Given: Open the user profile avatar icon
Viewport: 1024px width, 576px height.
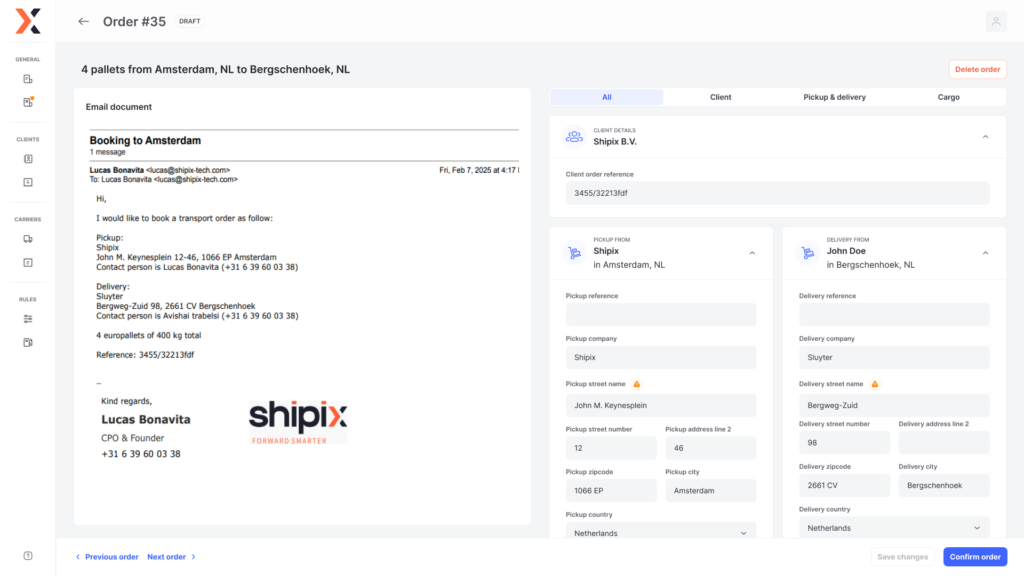Looking at the screenshot, I should tap(995, 22).
